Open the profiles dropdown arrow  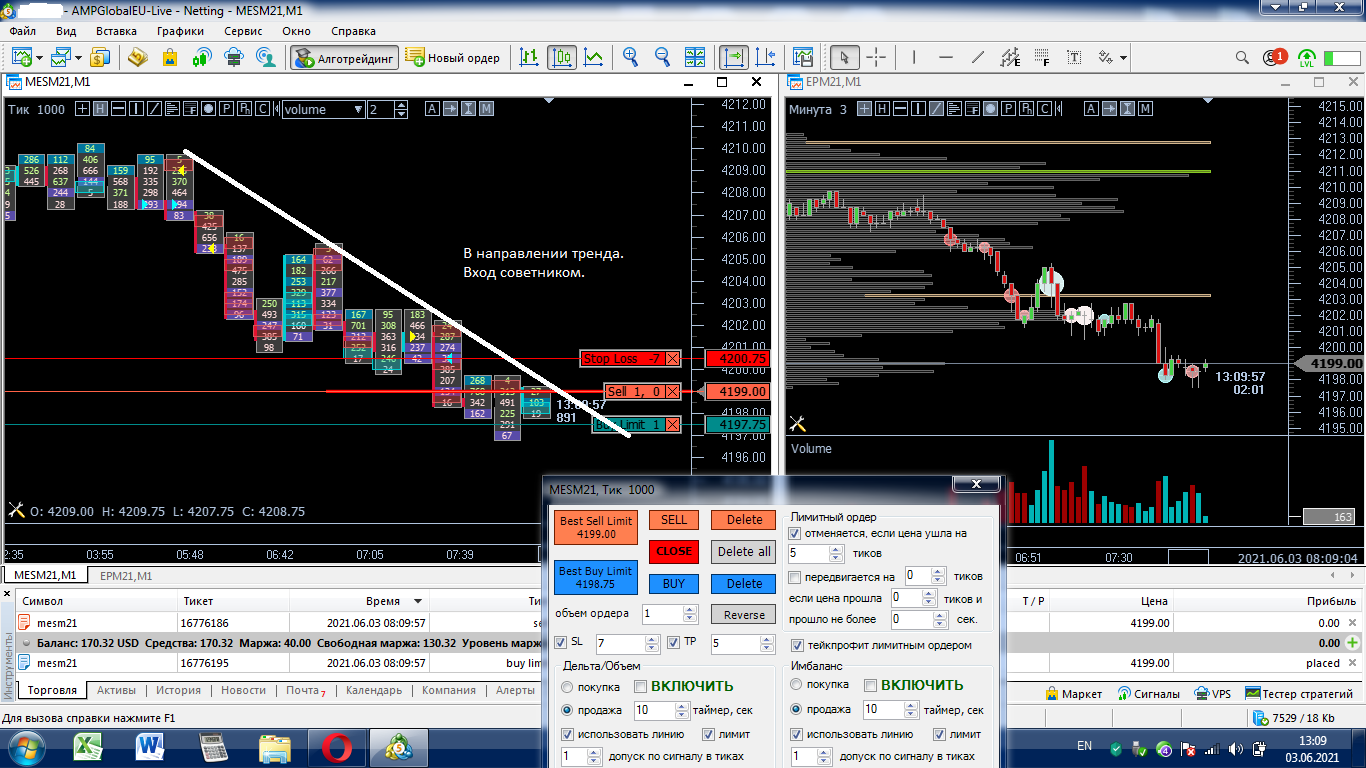pos(77,58)
